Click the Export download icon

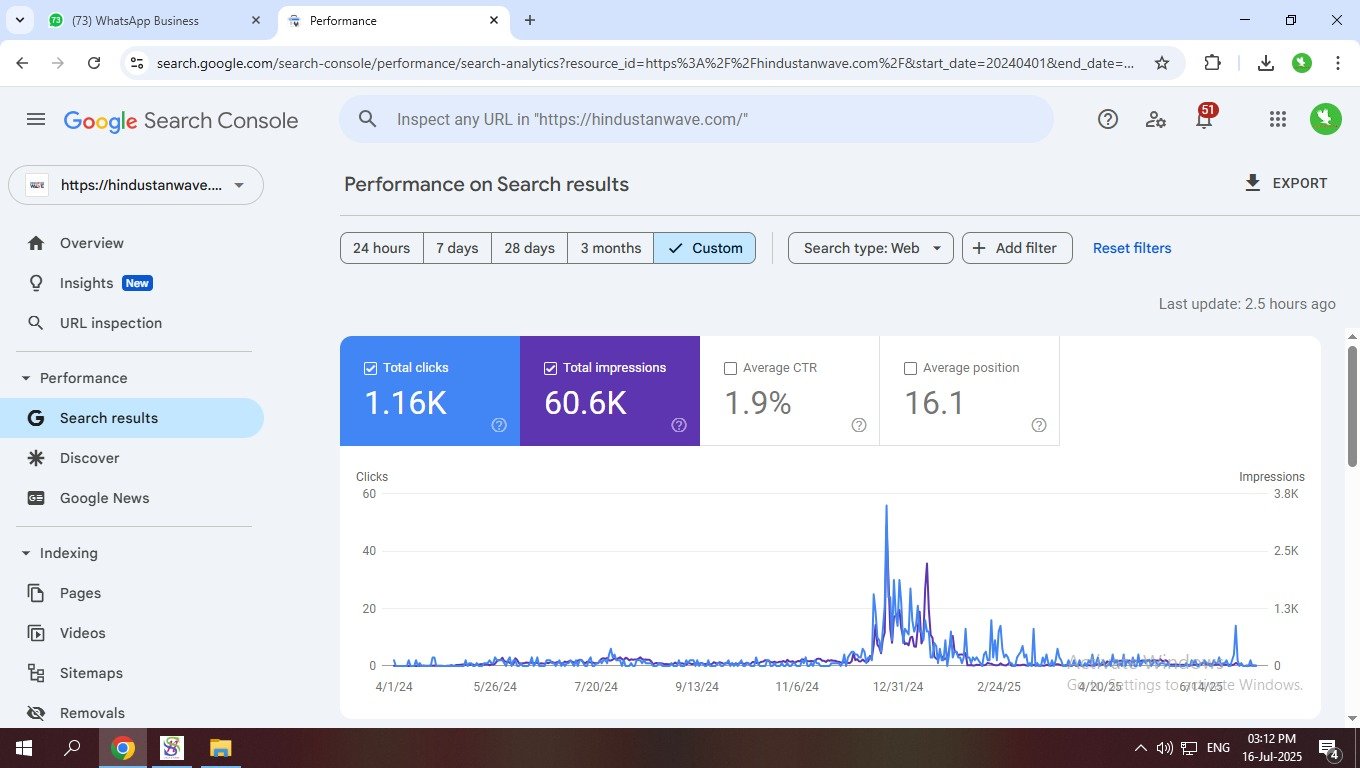point(1252,183)
